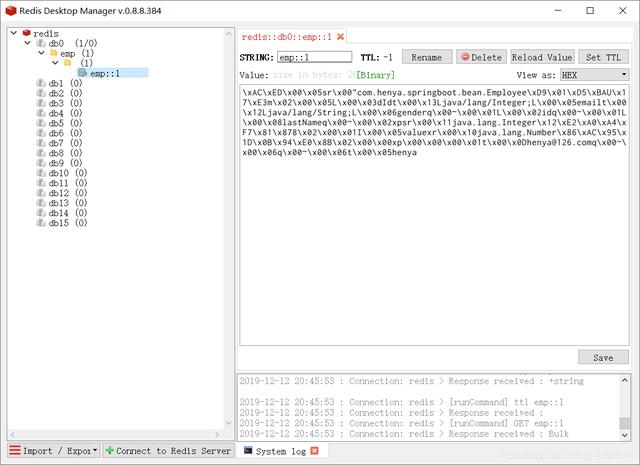This screenshot has width=640, height=465.
Task: Select db8 (0) database row
Action: pos(65,153)
